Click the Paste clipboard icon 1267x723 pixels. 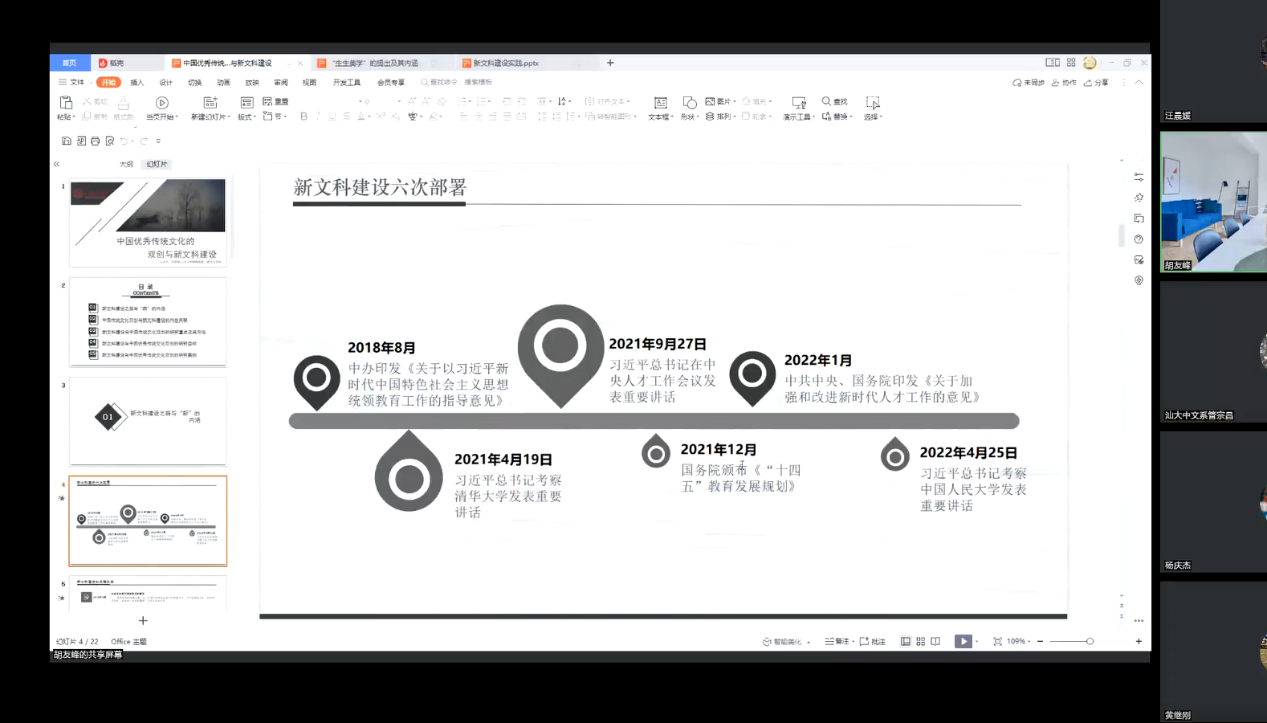(x=66, y=102)
